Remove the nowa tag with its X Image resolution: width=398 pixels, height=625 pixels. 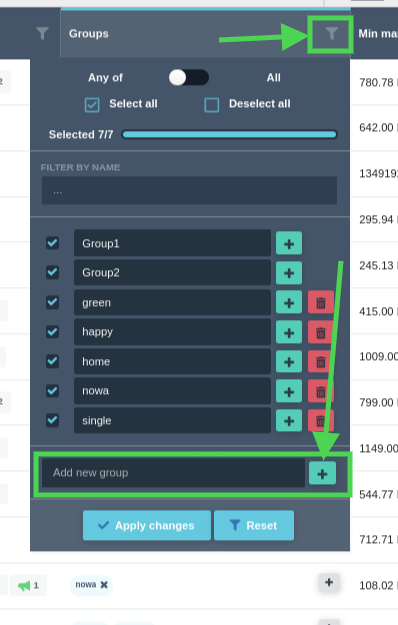click(104, 585)
